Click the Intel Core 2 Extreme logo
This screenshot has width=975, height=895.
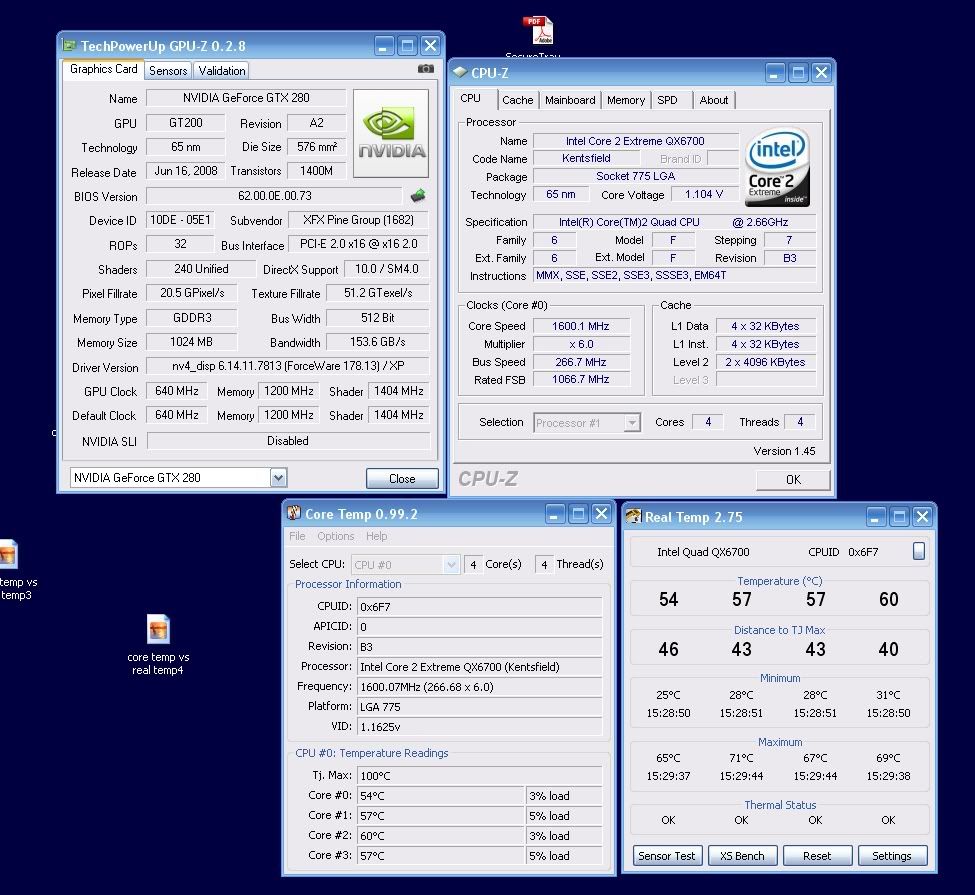pyautogui.click(x=778, y=166)
